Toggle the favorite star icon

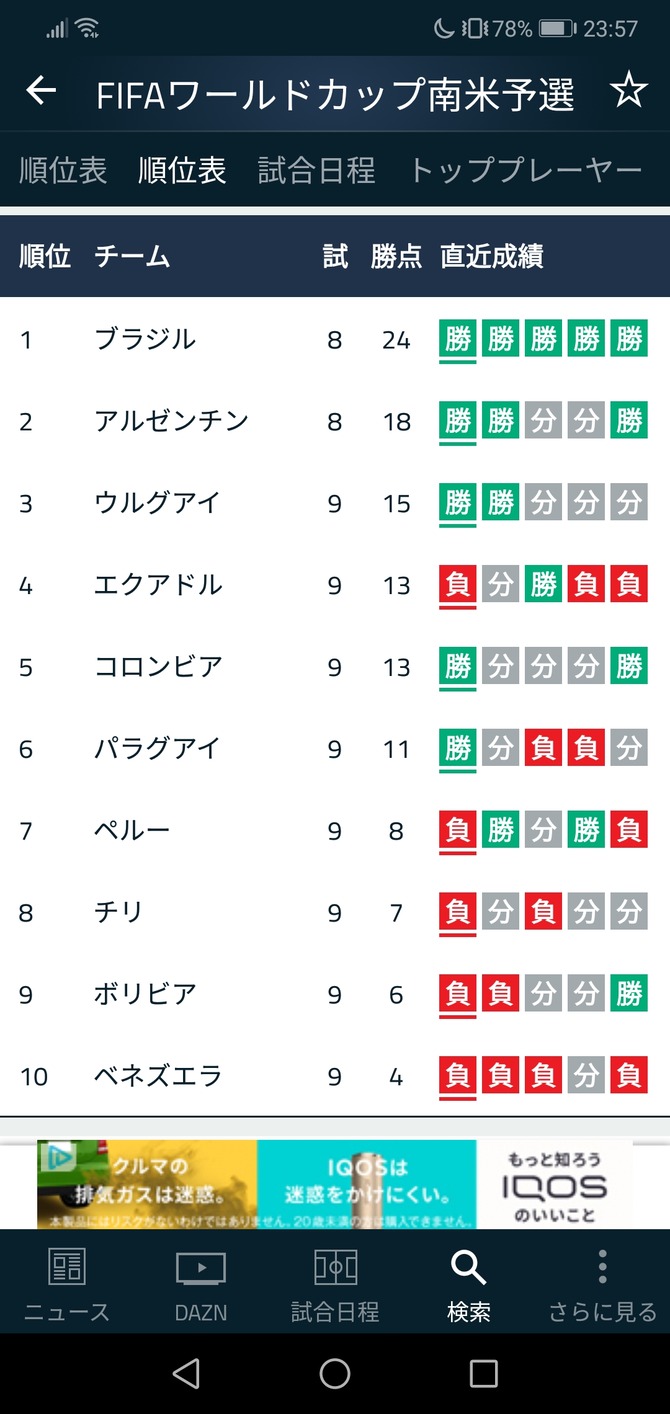point(628,92)
